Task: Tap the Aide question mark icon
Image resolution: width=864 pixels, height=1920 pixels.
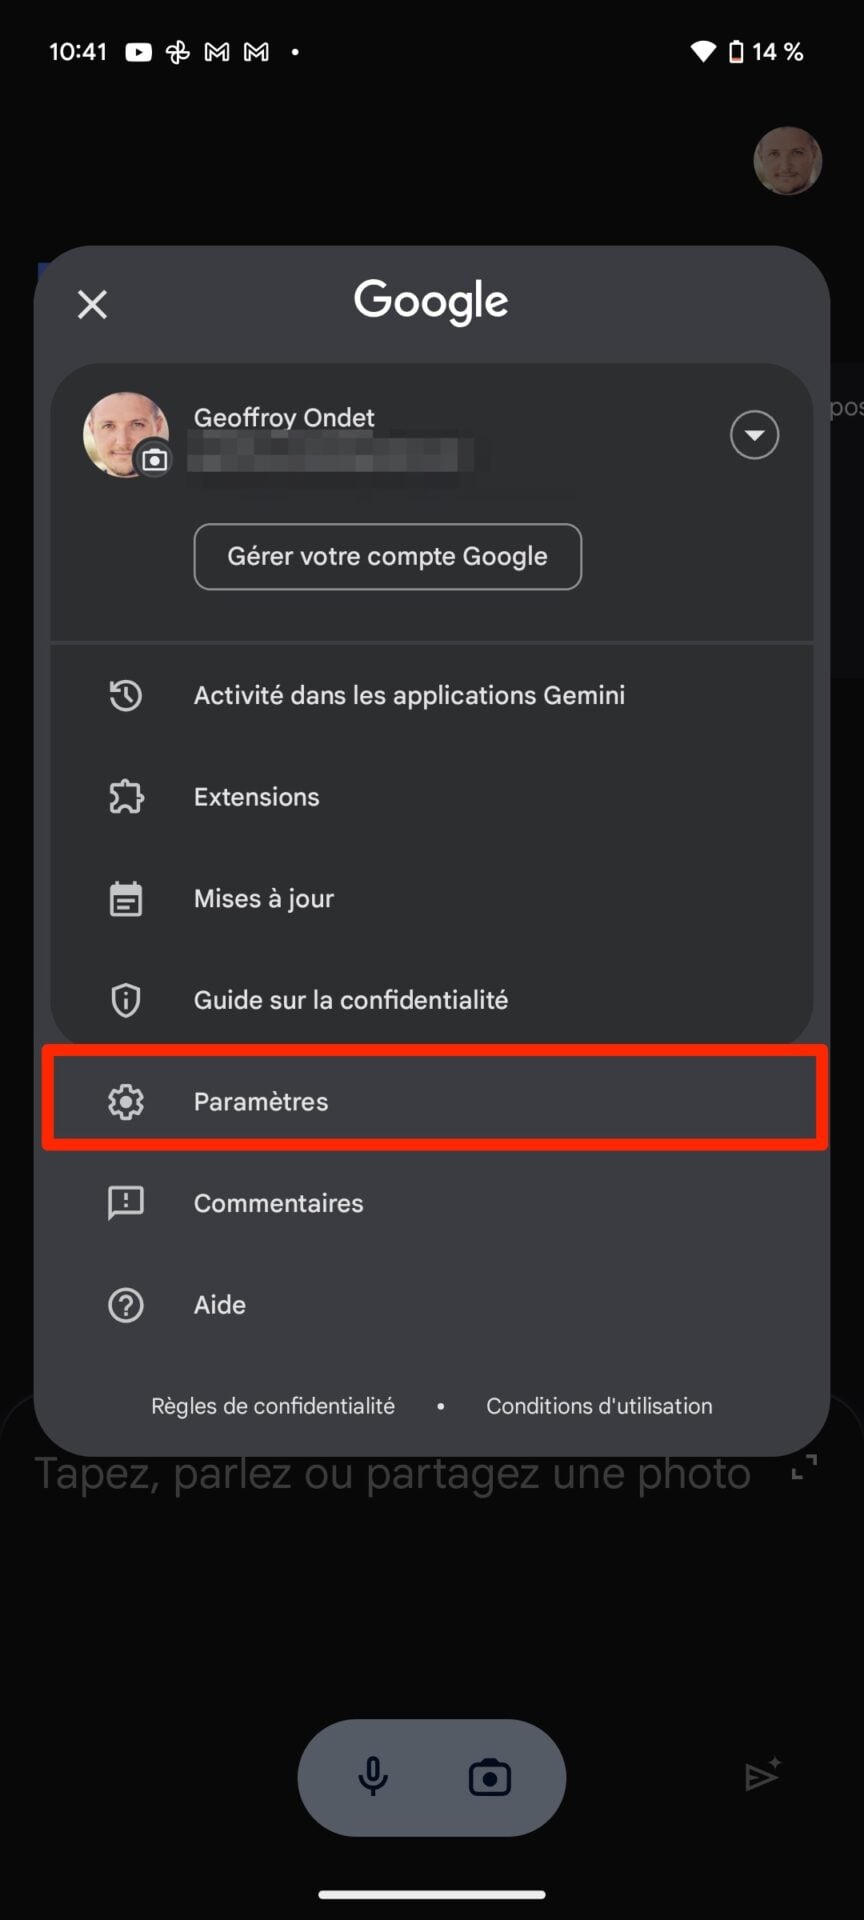Action: click(x=126, y=1305)
